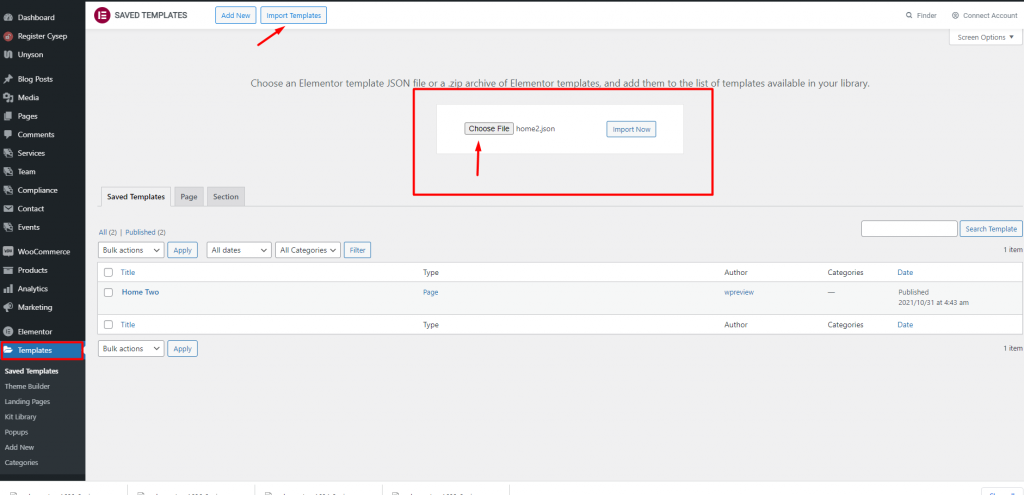1024x495 pixels.
Task: Open Popups submenu item
Action: (16, 432)
